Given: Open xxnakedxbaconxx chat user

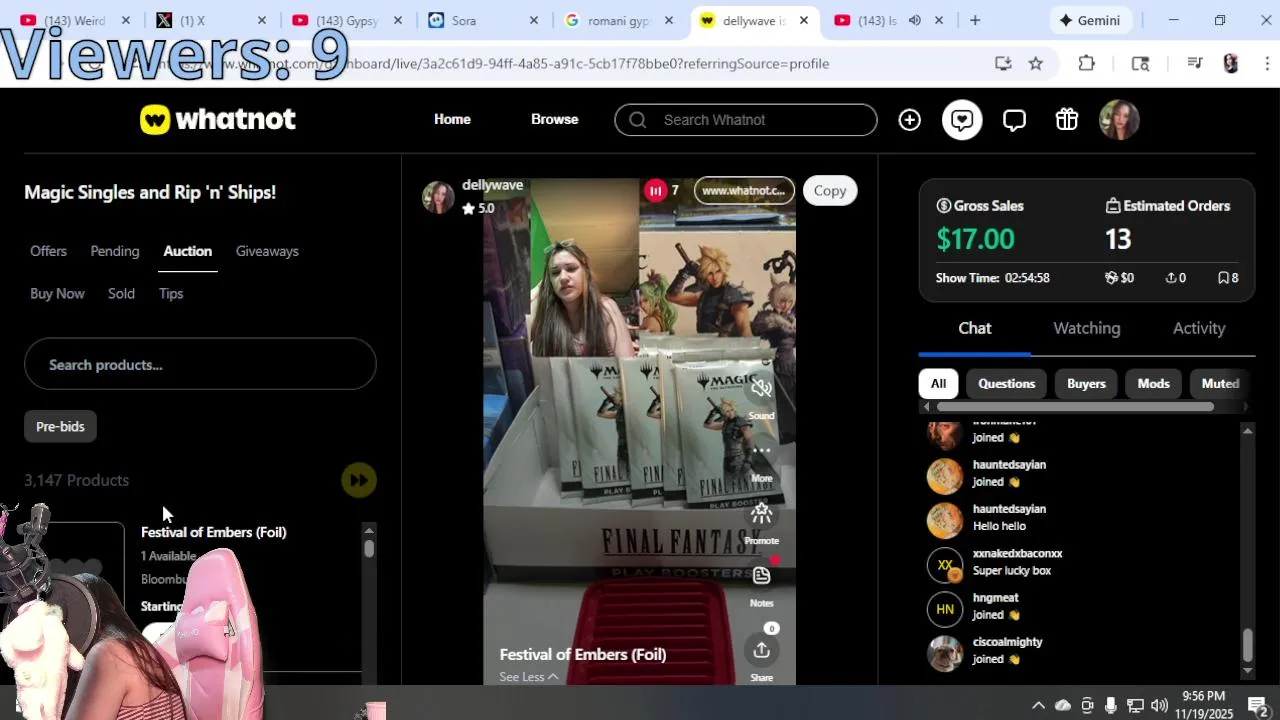Looking at the screenshot, I should (1017, 553).
